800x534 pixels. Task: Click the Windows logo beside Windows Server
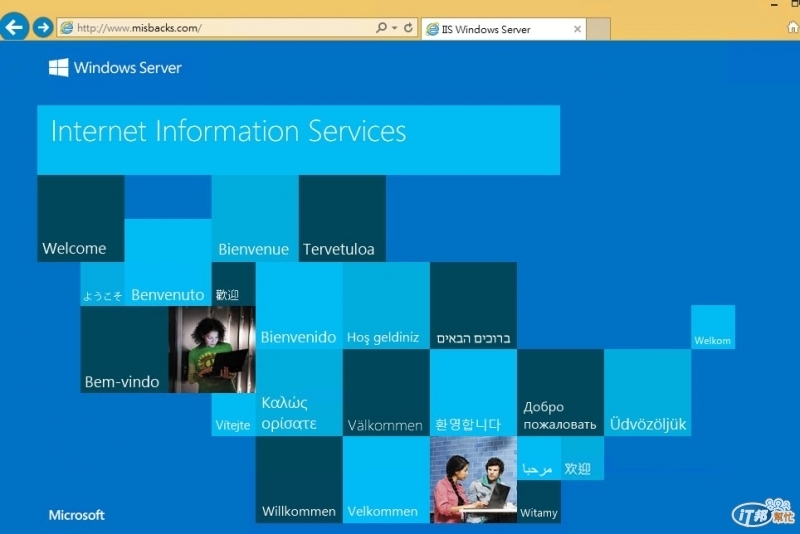tap(59, 67)
